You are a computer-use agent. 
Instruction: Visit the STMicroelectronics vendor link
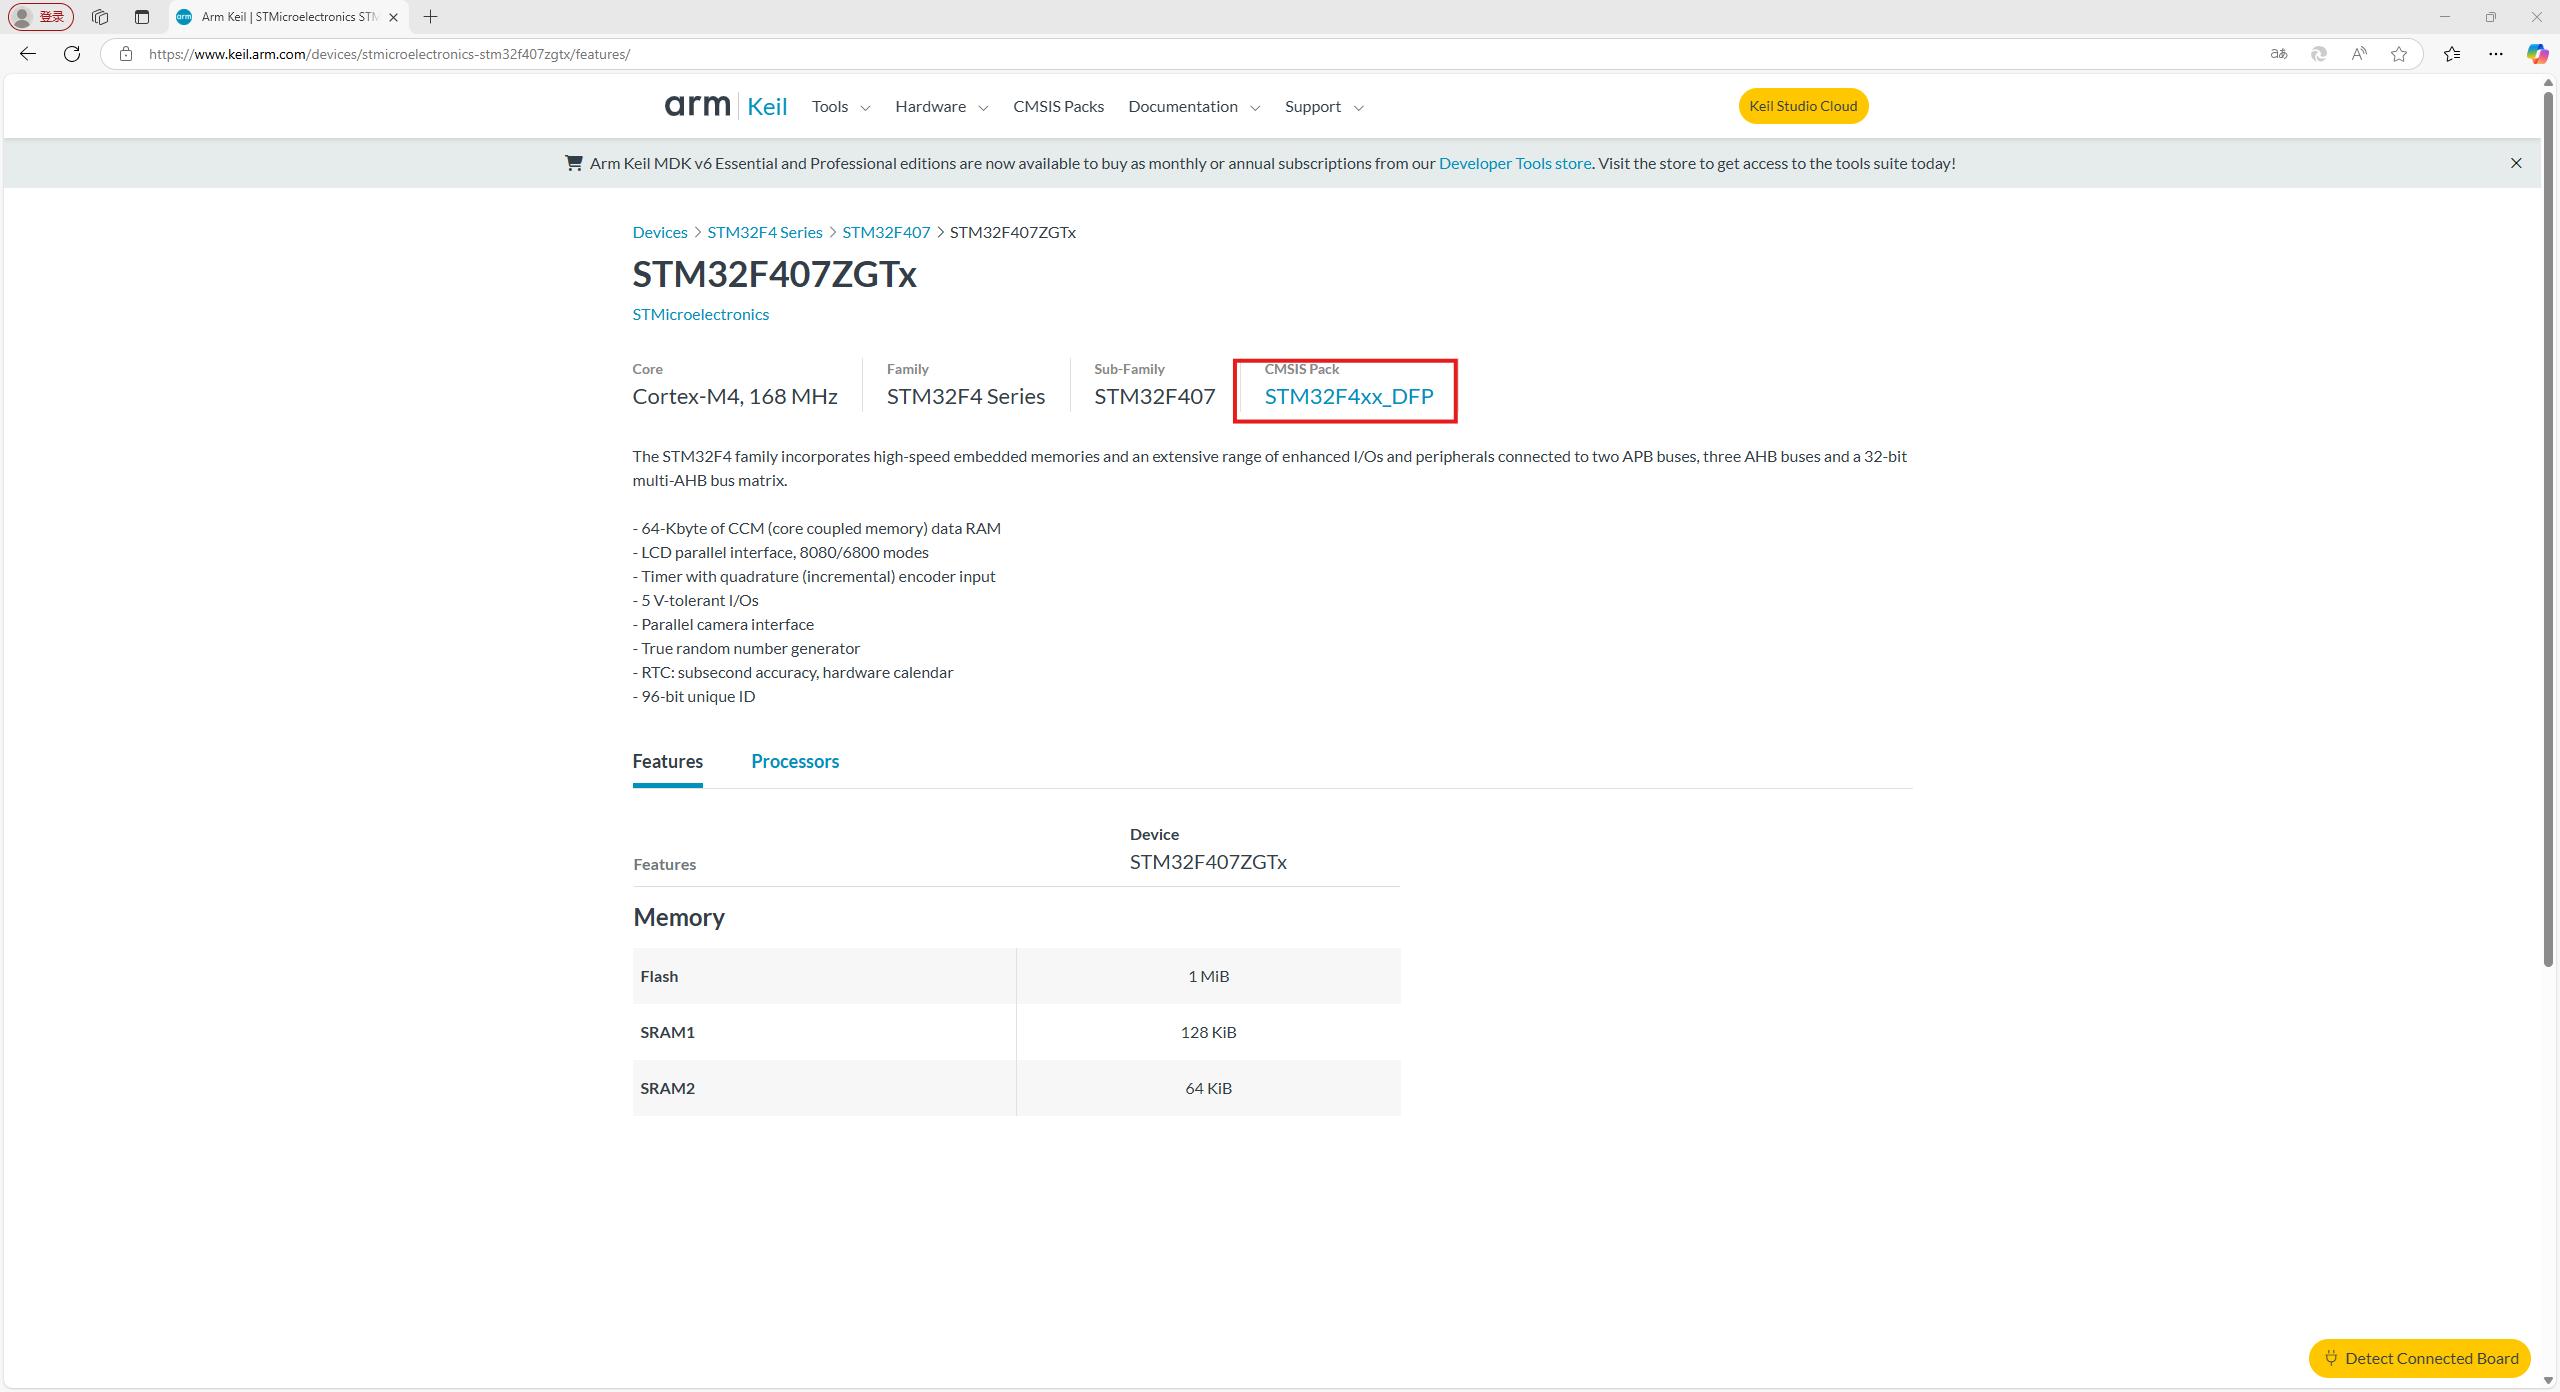(701, 314)
